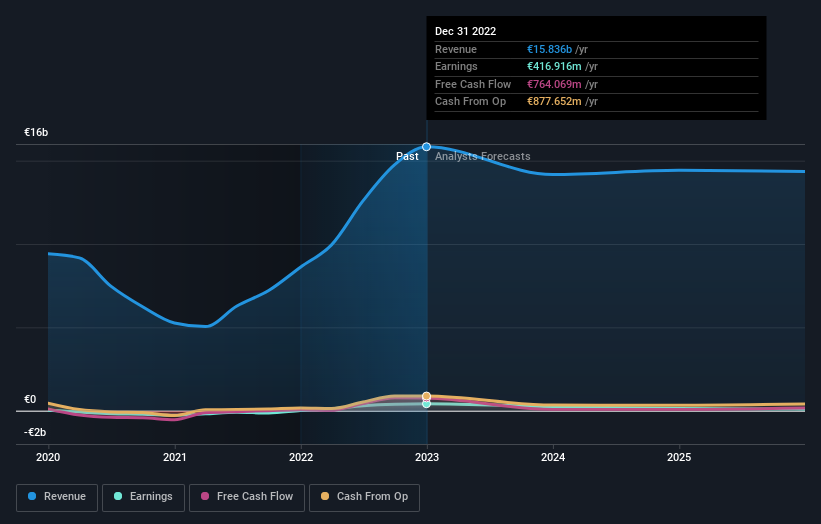The height and width of the screenshot is (524, 821).
Task: Toggle the Earnings legend button
Action: click(143, 497)
